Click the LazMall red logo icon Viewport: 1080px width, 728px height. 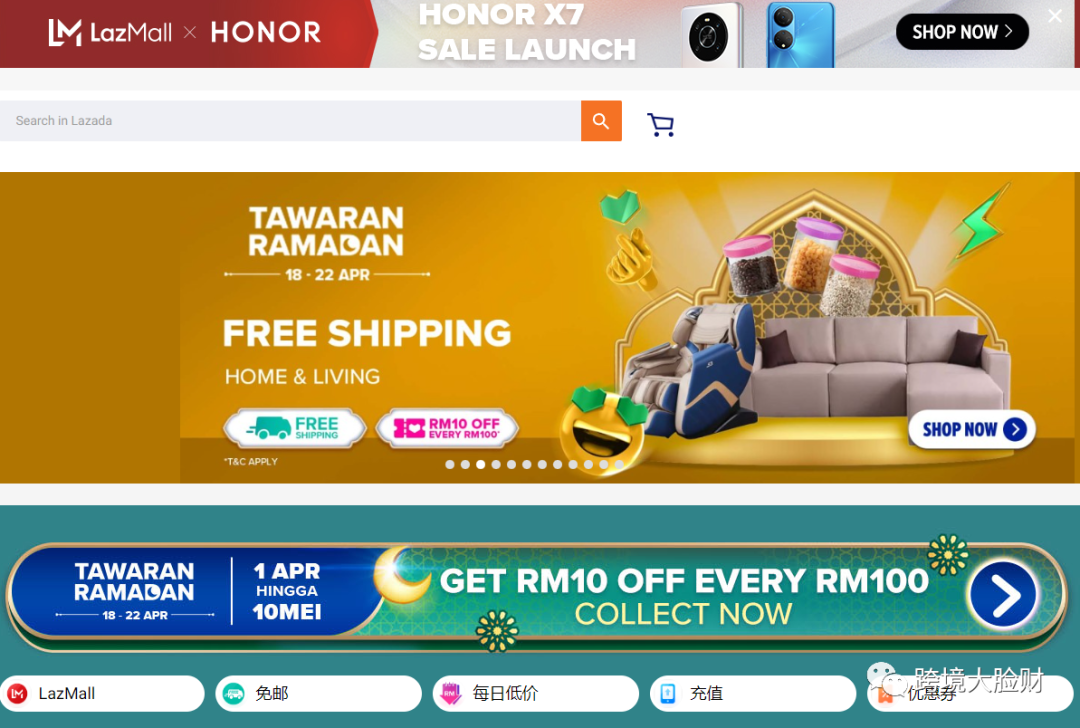point(17,694)
